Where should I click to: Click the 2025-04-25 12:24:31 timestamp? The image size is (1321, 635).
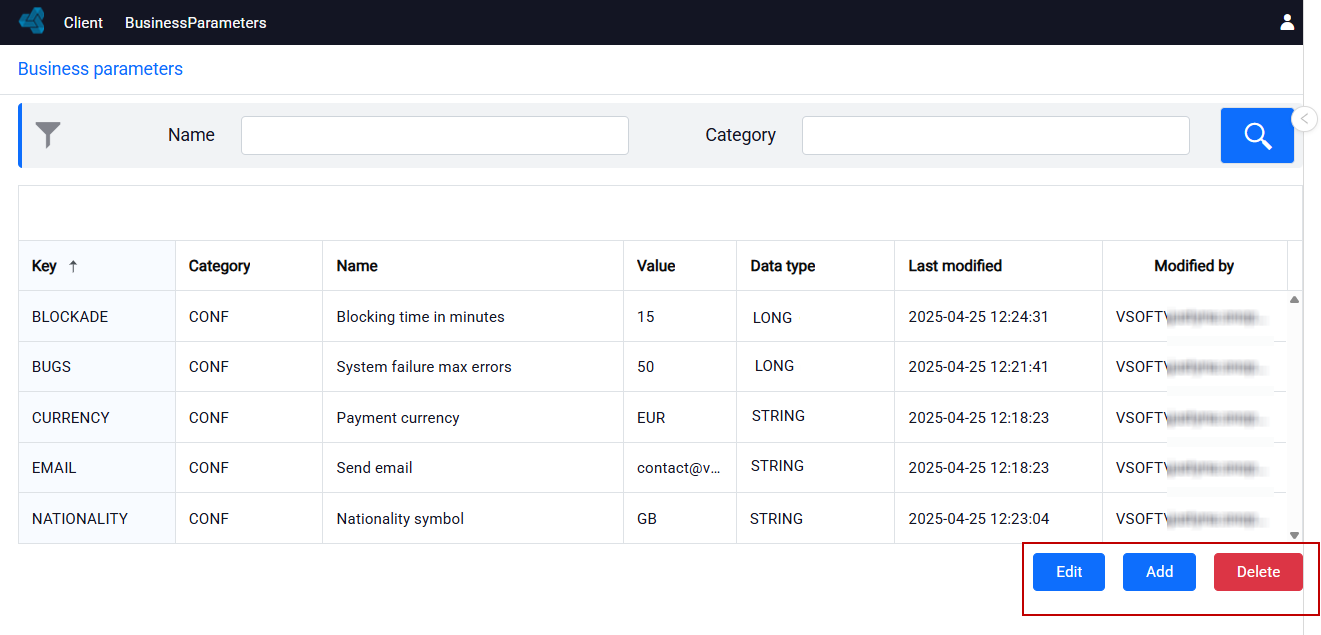pyautogui.click(x=978, y=317)
